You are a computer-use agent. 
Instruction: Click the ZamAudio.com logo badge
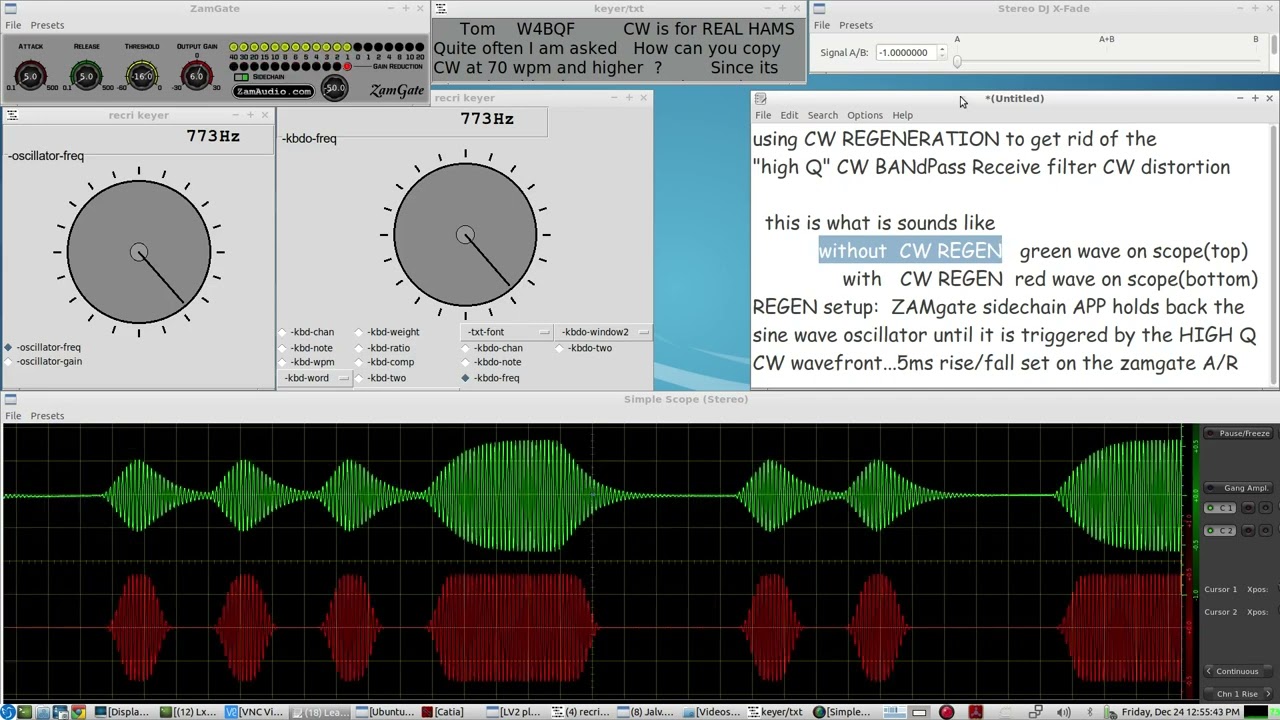coord(273,91)
